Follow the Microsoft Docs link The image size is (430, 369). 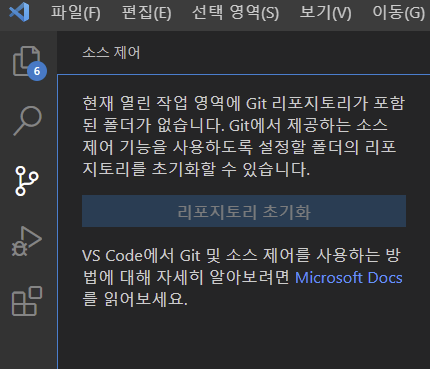pos(349,278)
